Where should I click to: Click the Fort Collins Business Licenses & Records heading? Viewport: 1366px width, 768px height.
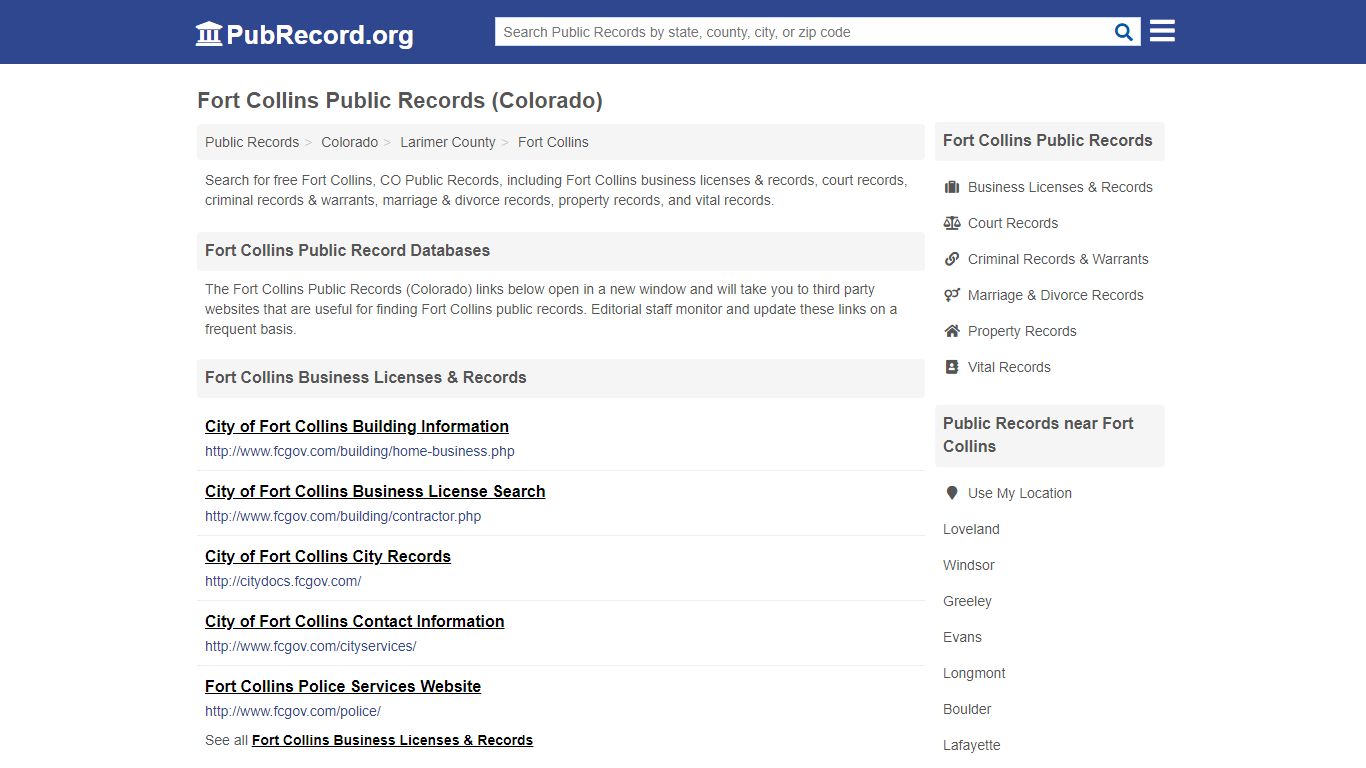pyautogui.click(x=365, y=377)
